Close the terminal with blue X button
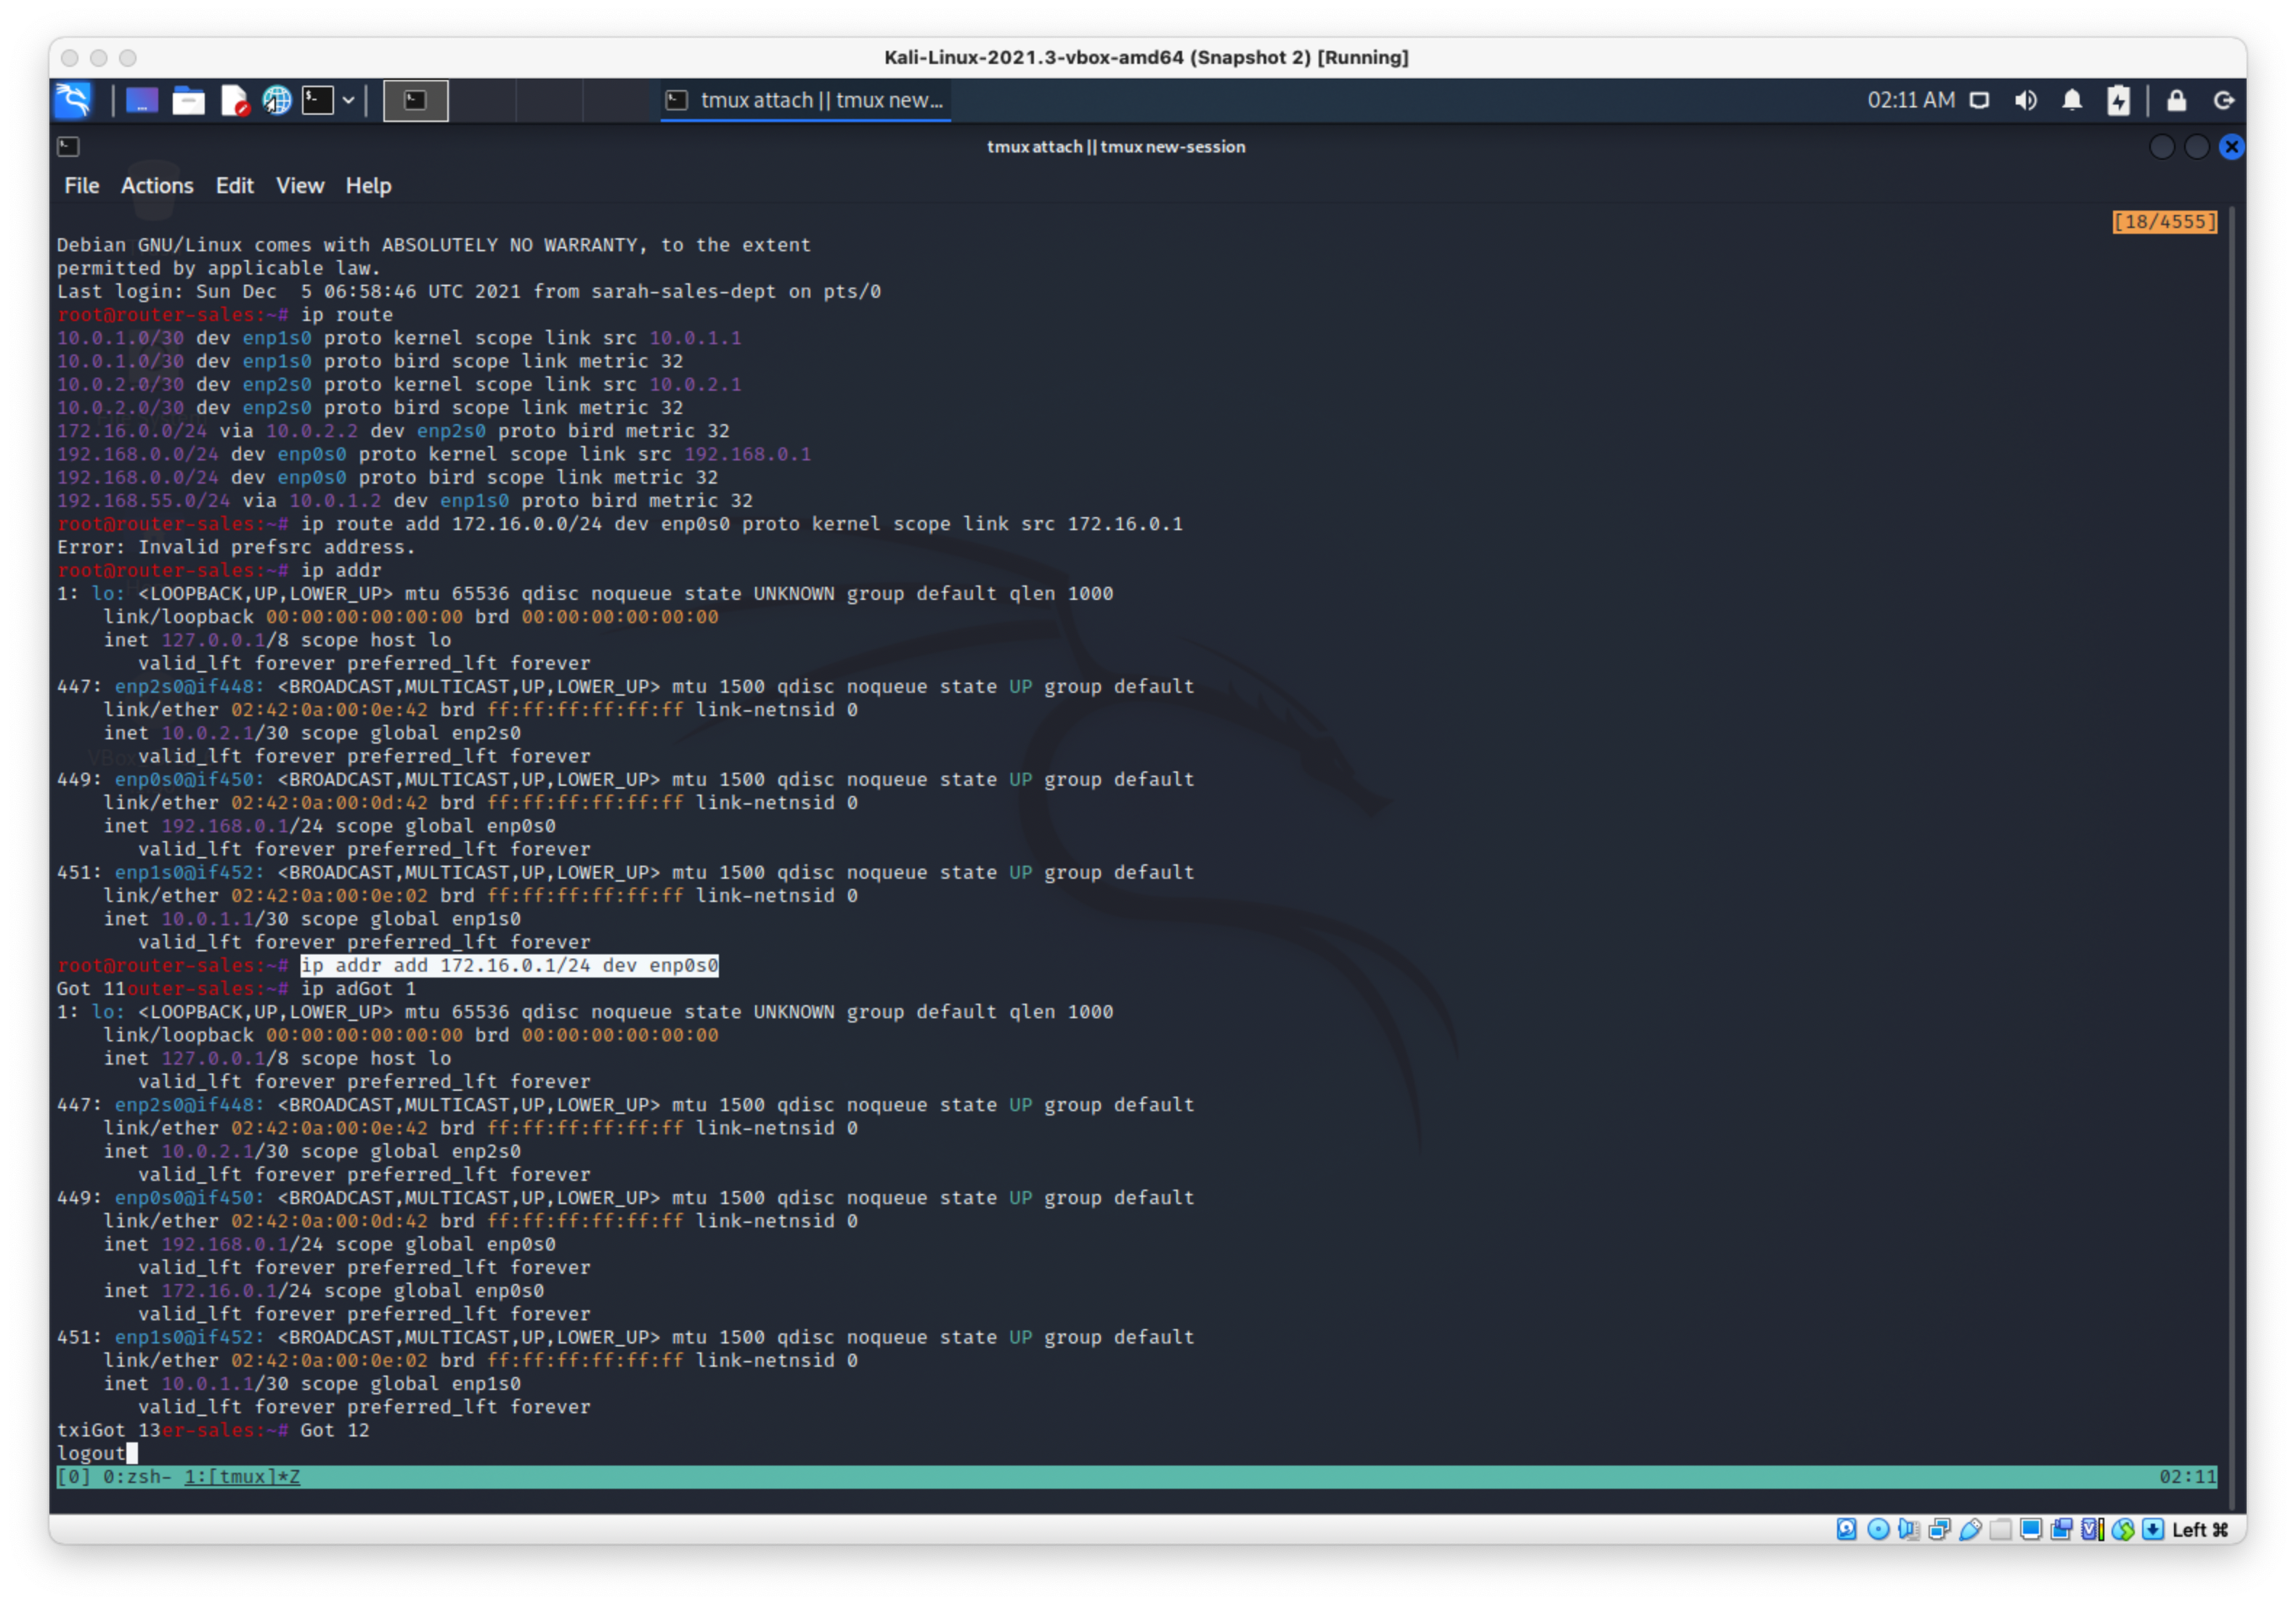The image size is (2296, 1605). [2232, 147]
